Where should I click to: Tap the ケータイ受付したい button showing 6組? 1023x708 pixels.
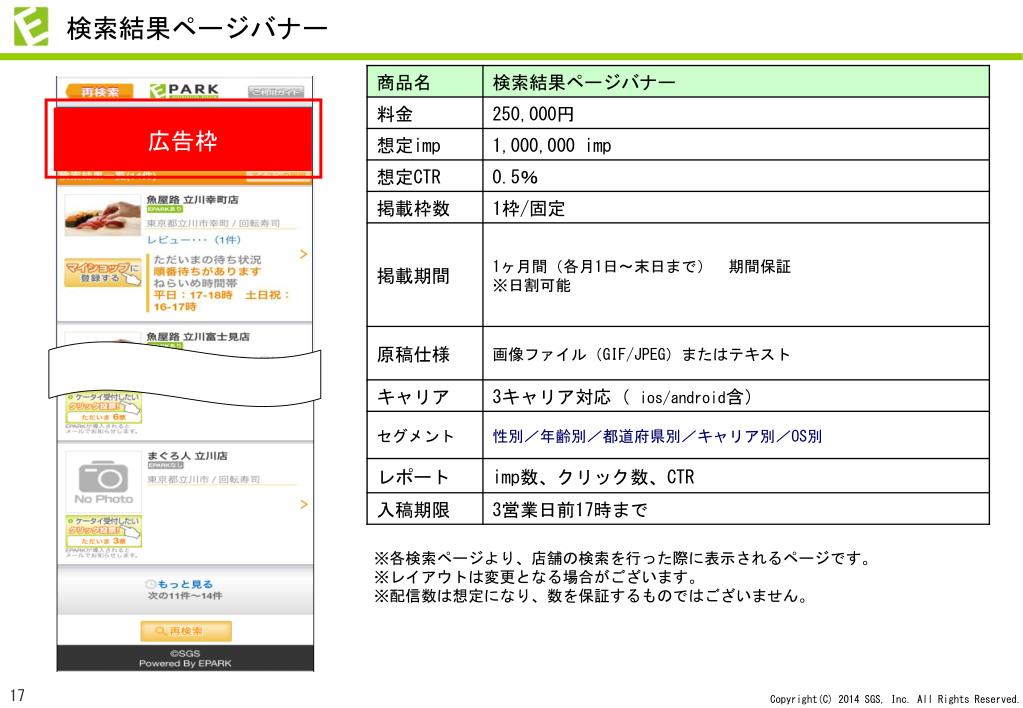click(x=104, y=408)
